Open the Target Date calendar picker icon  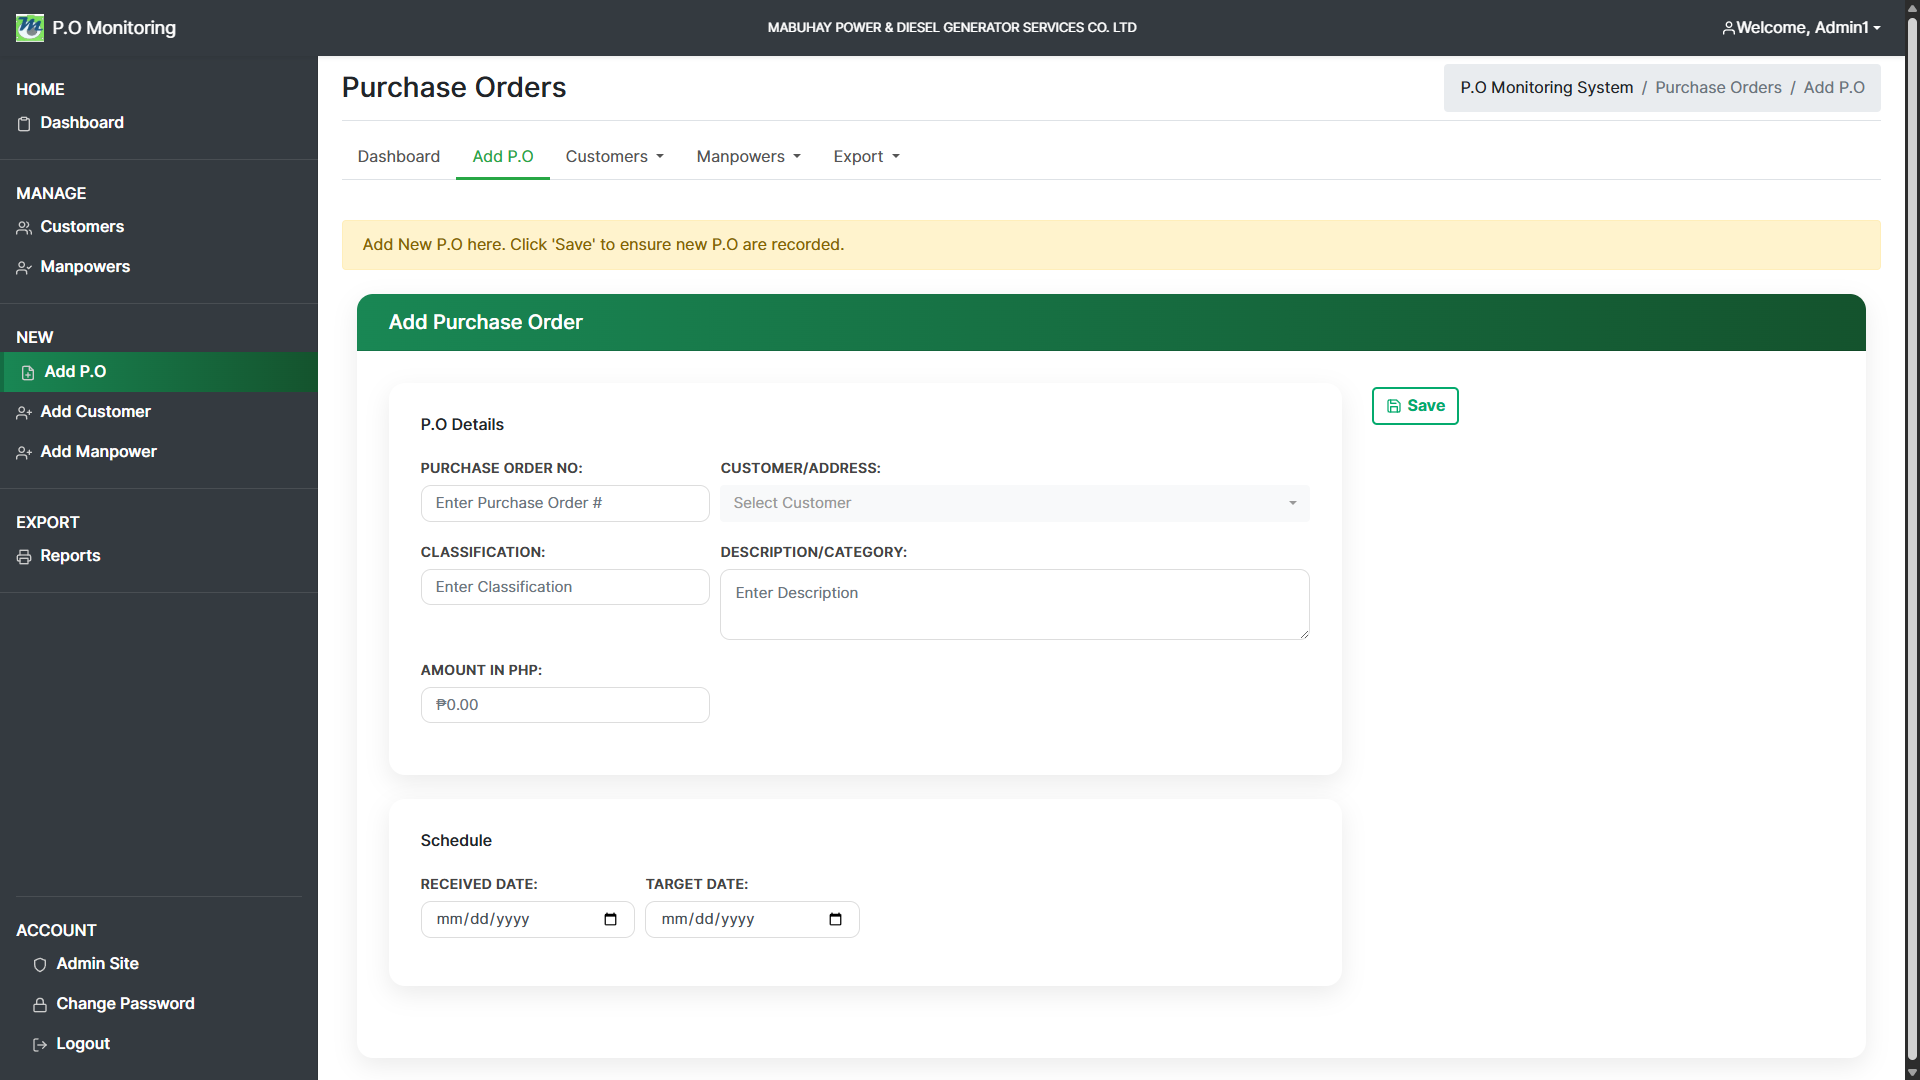(835, 920)
